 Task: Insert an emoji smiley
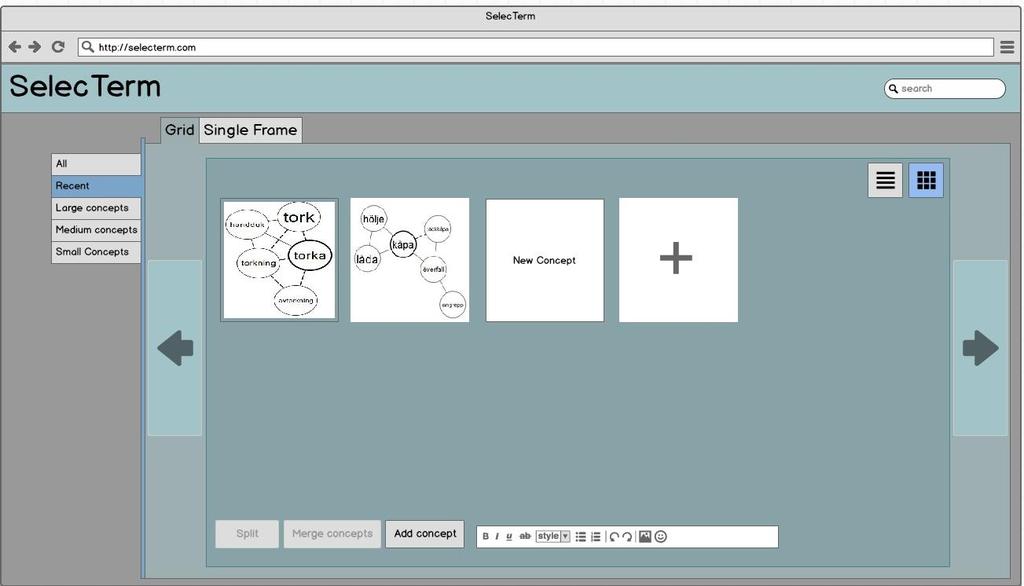[x=661, y=536]
